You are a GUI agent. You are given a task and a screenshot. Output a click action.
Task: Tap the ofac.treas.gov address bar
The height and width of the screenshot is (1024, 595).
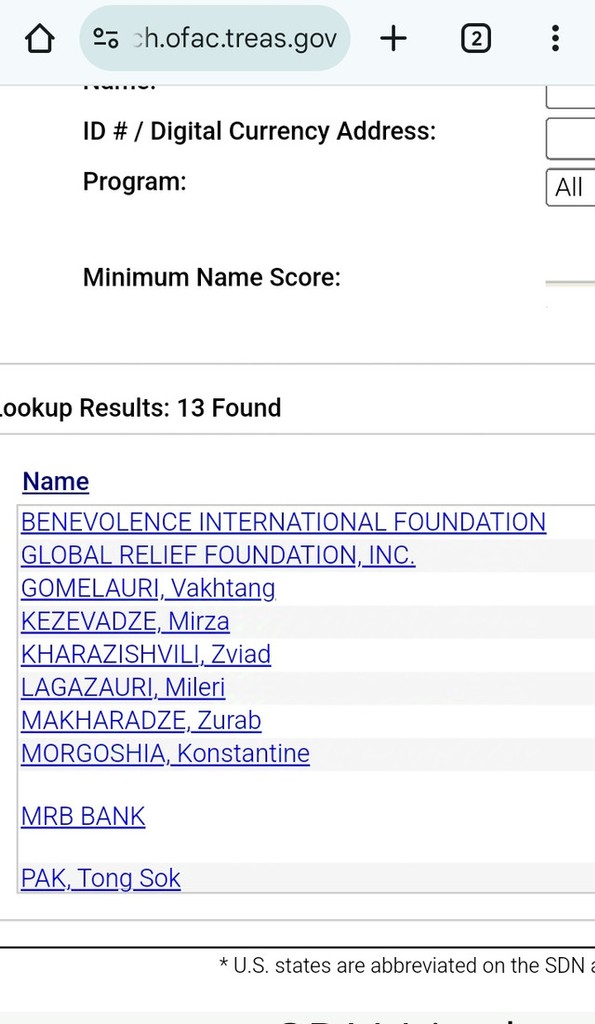click(x=215, y=39)
